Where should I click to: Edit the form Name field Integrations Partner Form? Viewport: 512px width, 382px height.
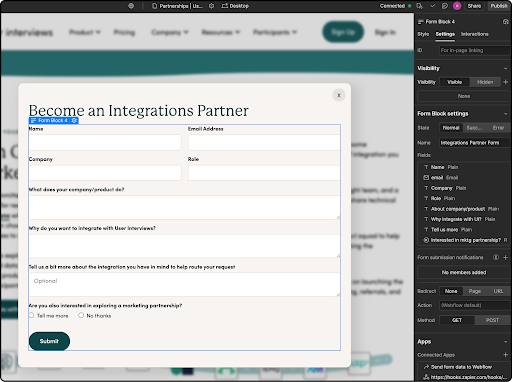[x=474, y=143]
